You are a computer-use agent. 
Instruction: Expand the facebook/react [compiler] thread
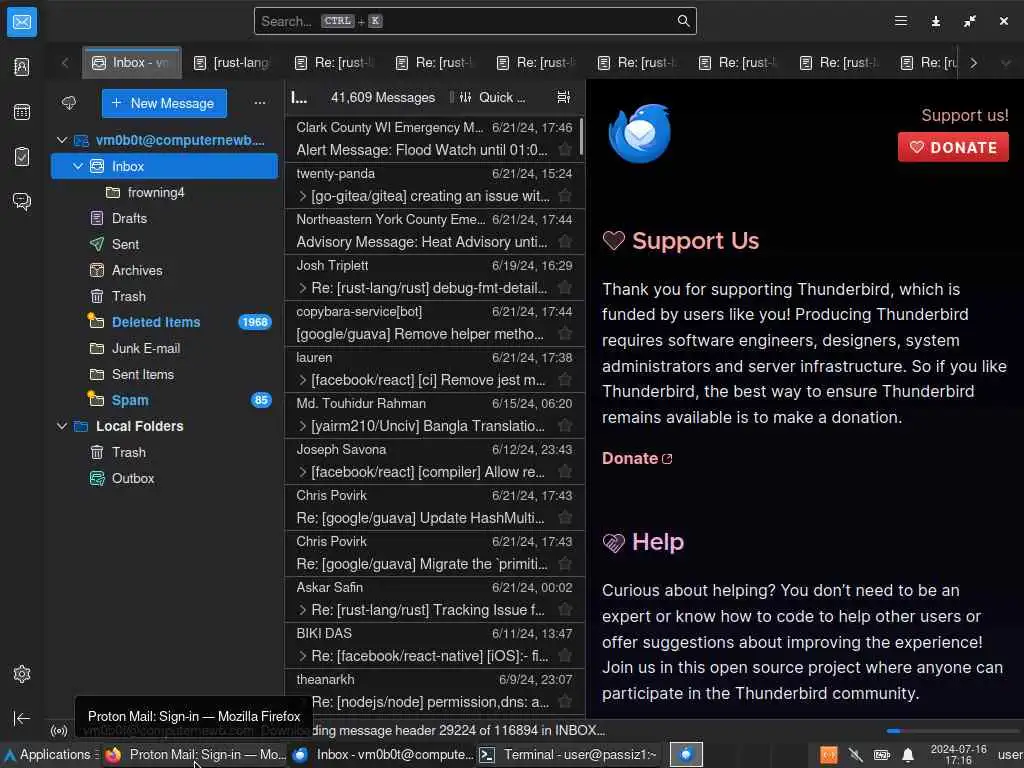[x=302, y=472]
